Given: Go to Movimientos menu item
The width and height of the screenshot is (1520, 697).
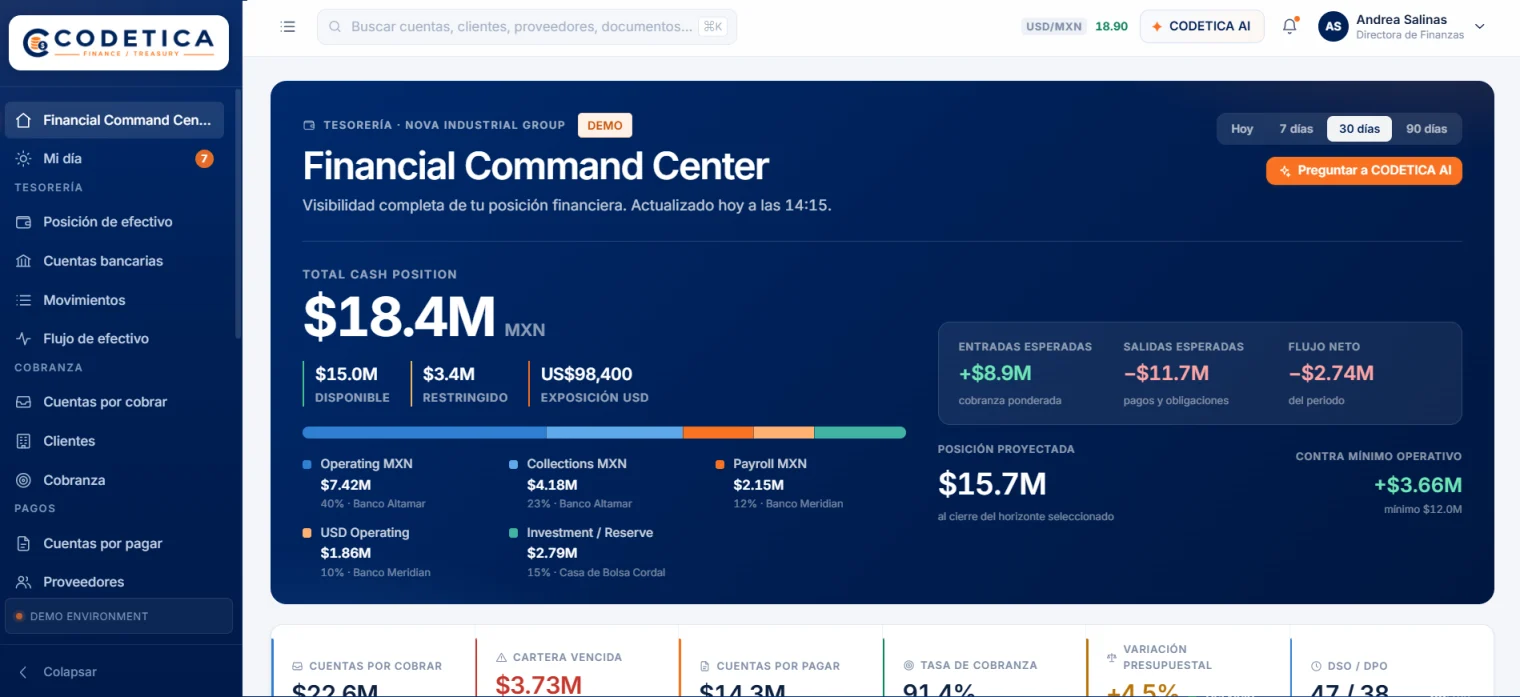Looking at the screenshot, I should pos(114,300).
